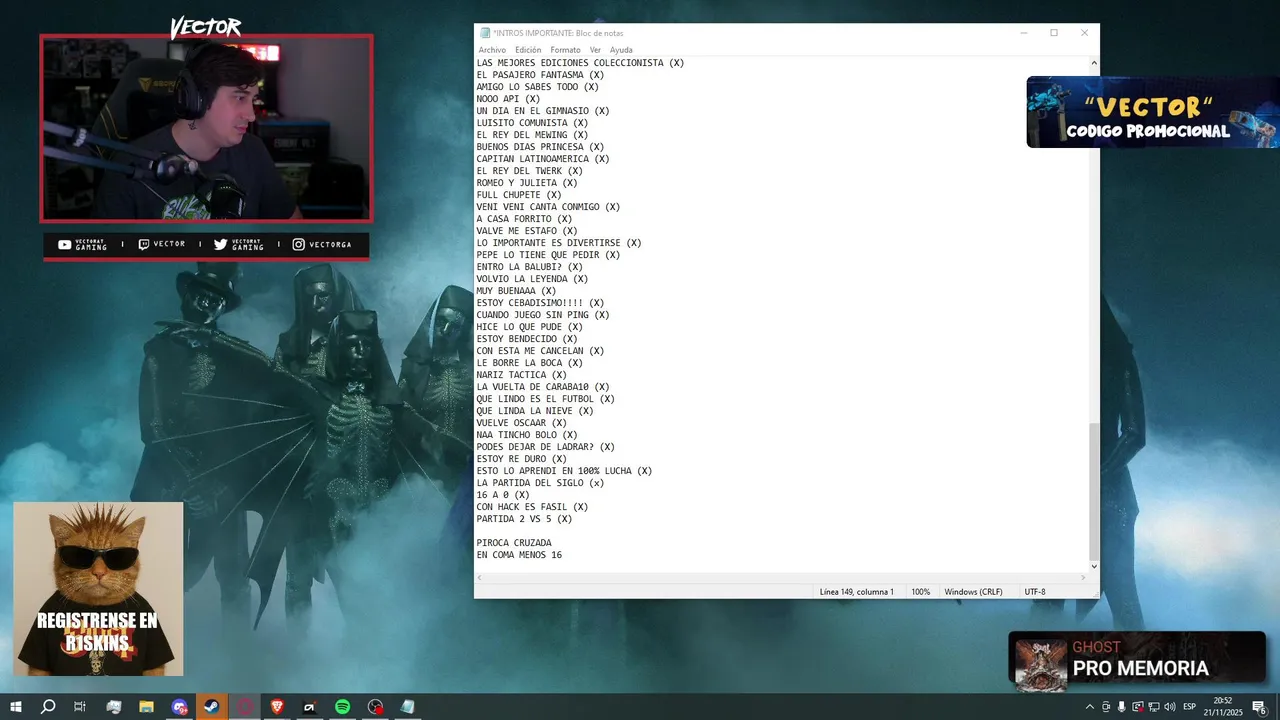Click the line "16 A 0 (X)"
This screenshot has width=1280, height=720.
tap(503, 495)
